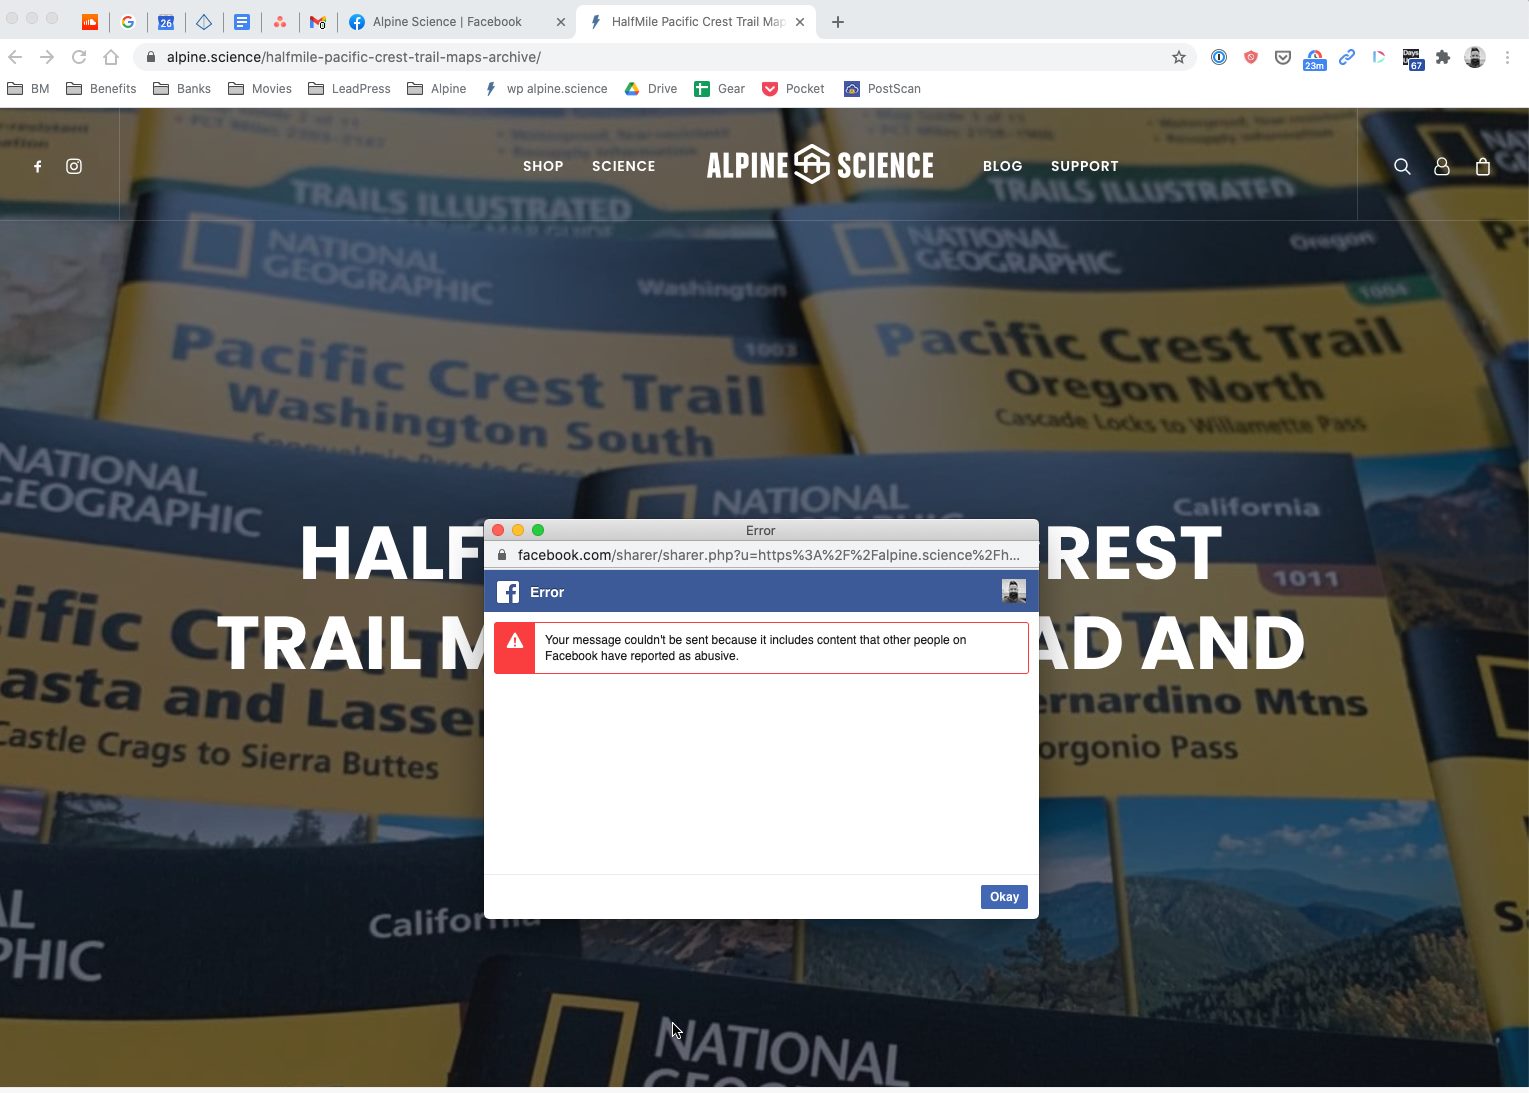Open the Extensions puzzle menu
Viewport: 1529px width, 1093px height.
click(1443, 57)
